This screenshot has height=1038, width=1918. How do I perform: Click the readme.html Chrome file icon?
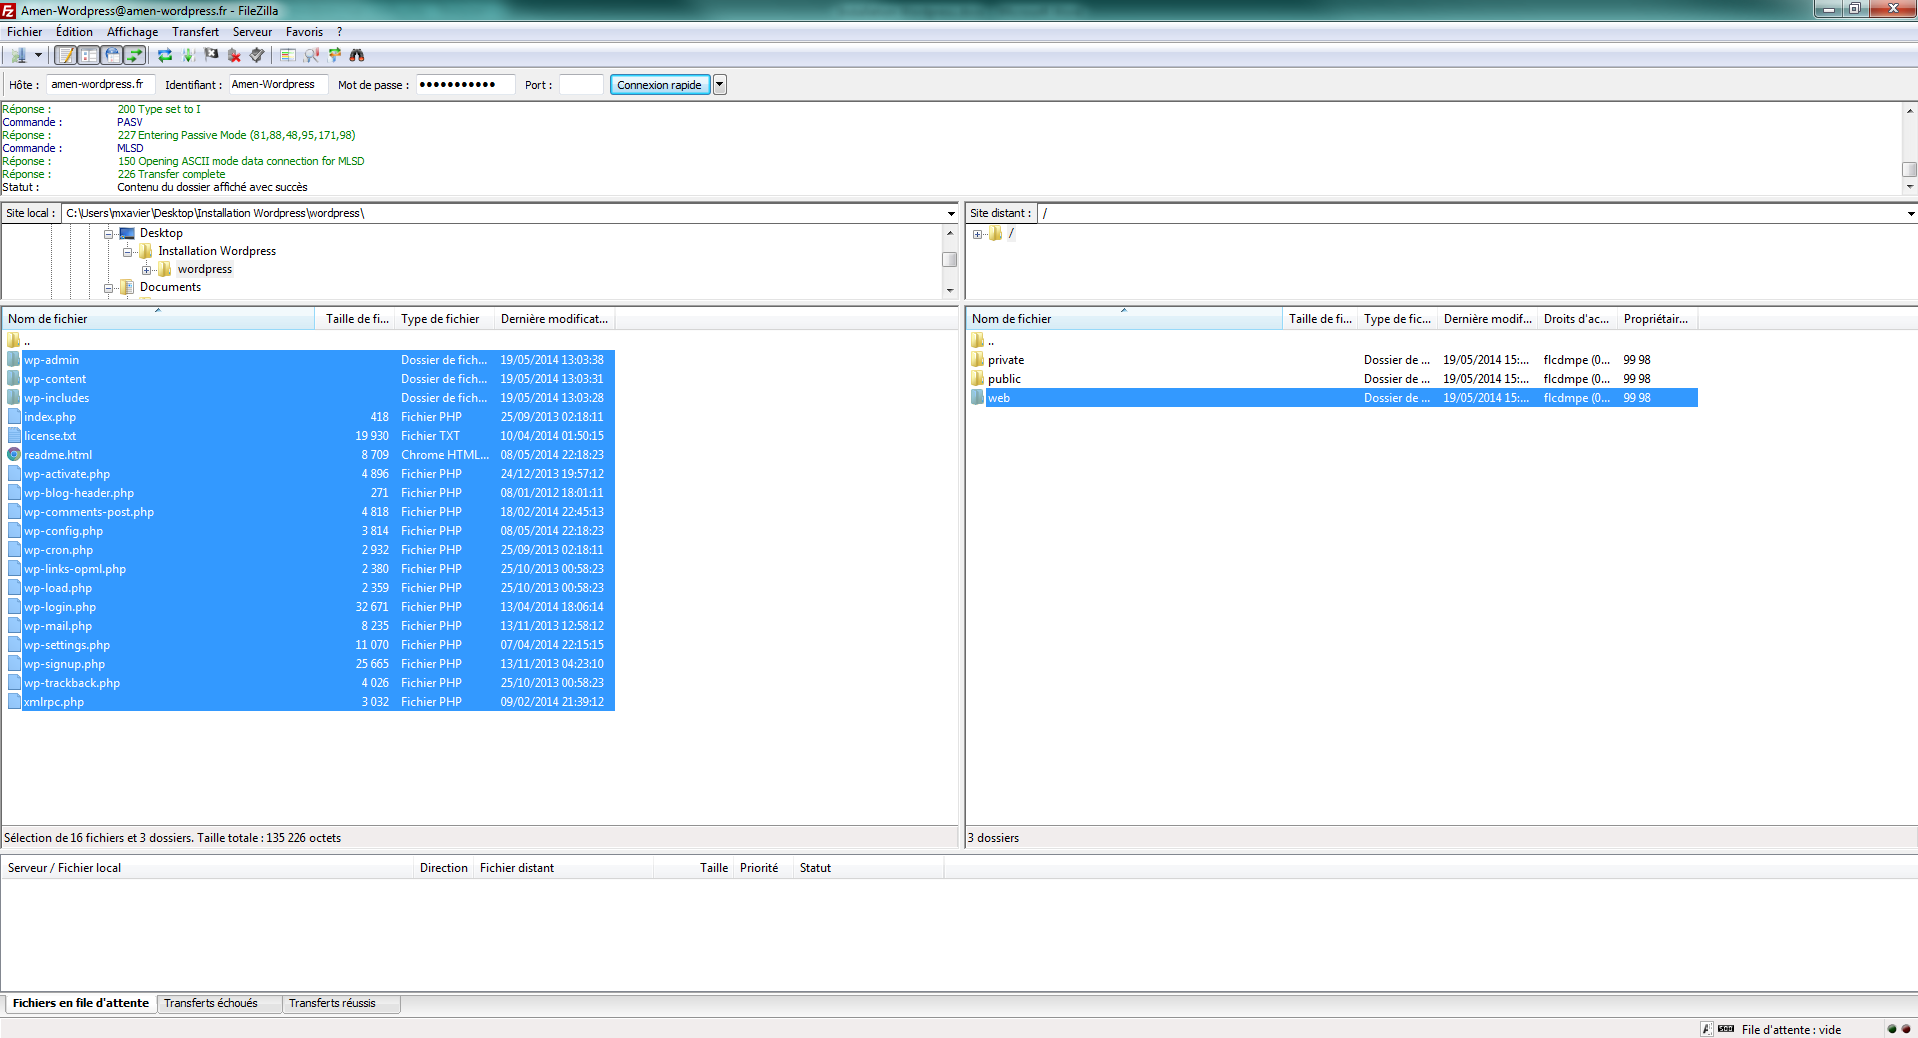tap(14, 454)
